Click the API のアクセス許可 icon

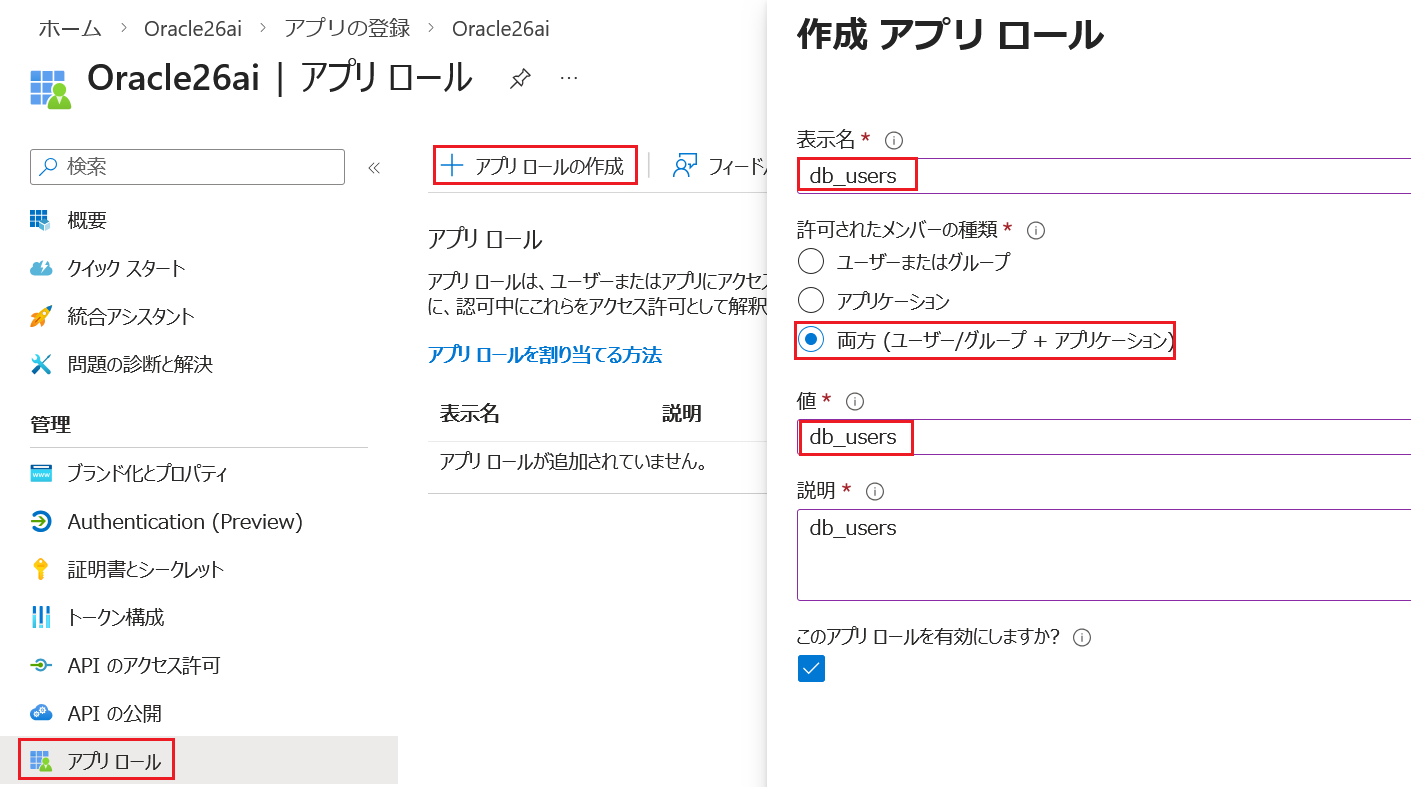pos(40,665)
